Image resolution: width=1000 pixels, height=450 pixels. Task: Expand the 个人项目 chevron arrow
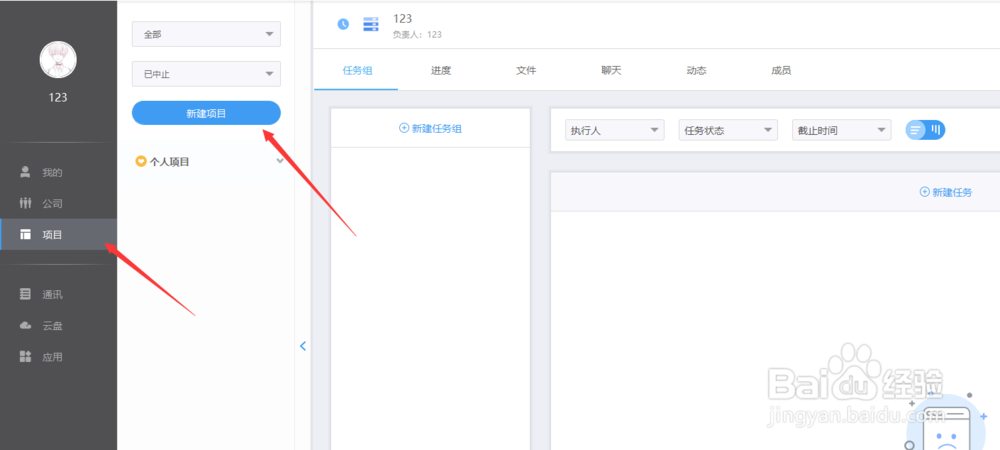coord(279,161)
